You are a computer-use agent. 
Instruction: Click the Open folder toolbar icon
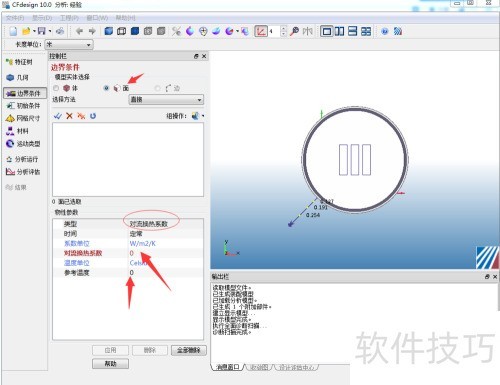coord(26,31)
